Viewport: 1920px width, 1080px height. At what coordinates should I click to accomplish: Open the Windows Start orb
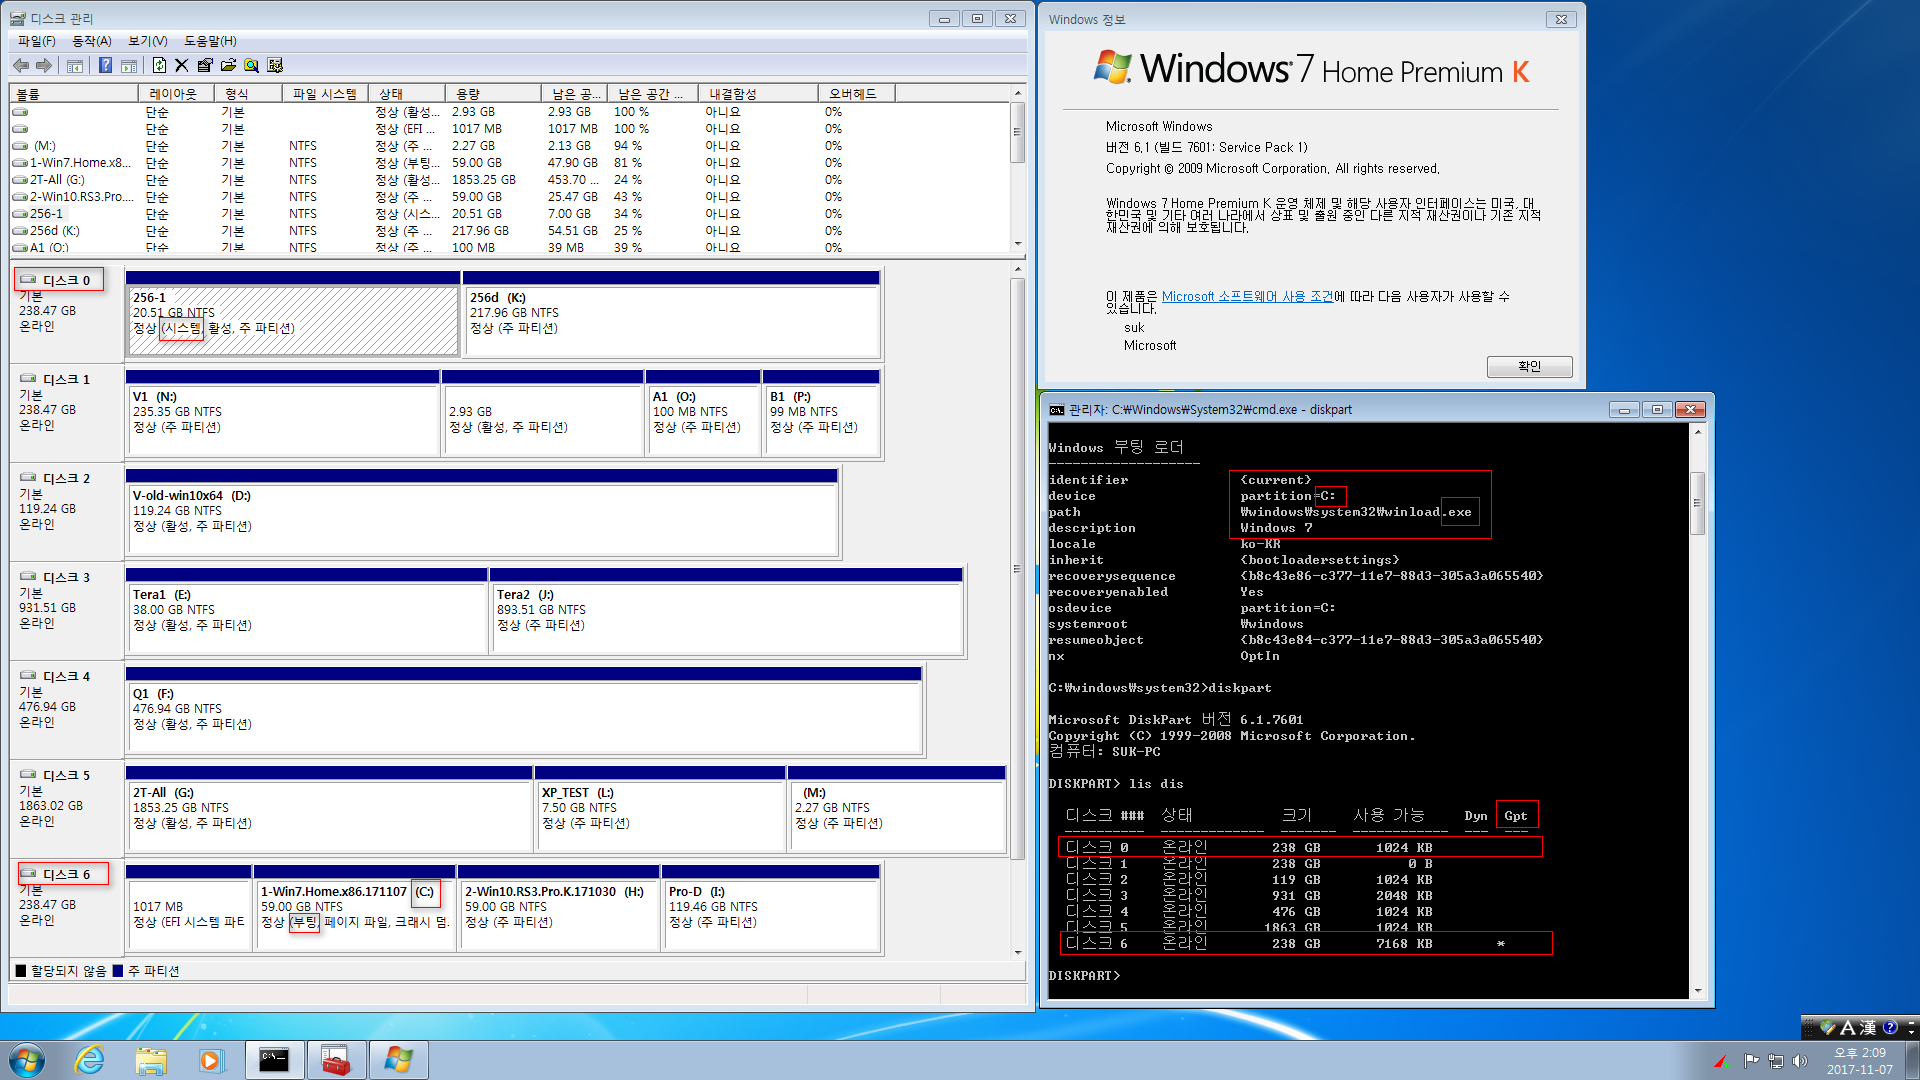26,1060
